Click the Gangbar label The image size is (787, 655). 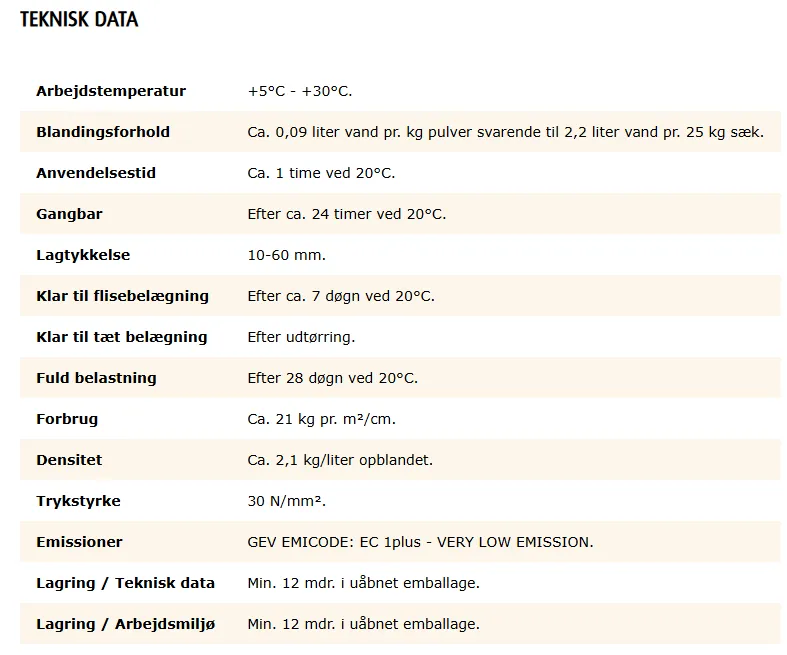(x=69, y=214)
